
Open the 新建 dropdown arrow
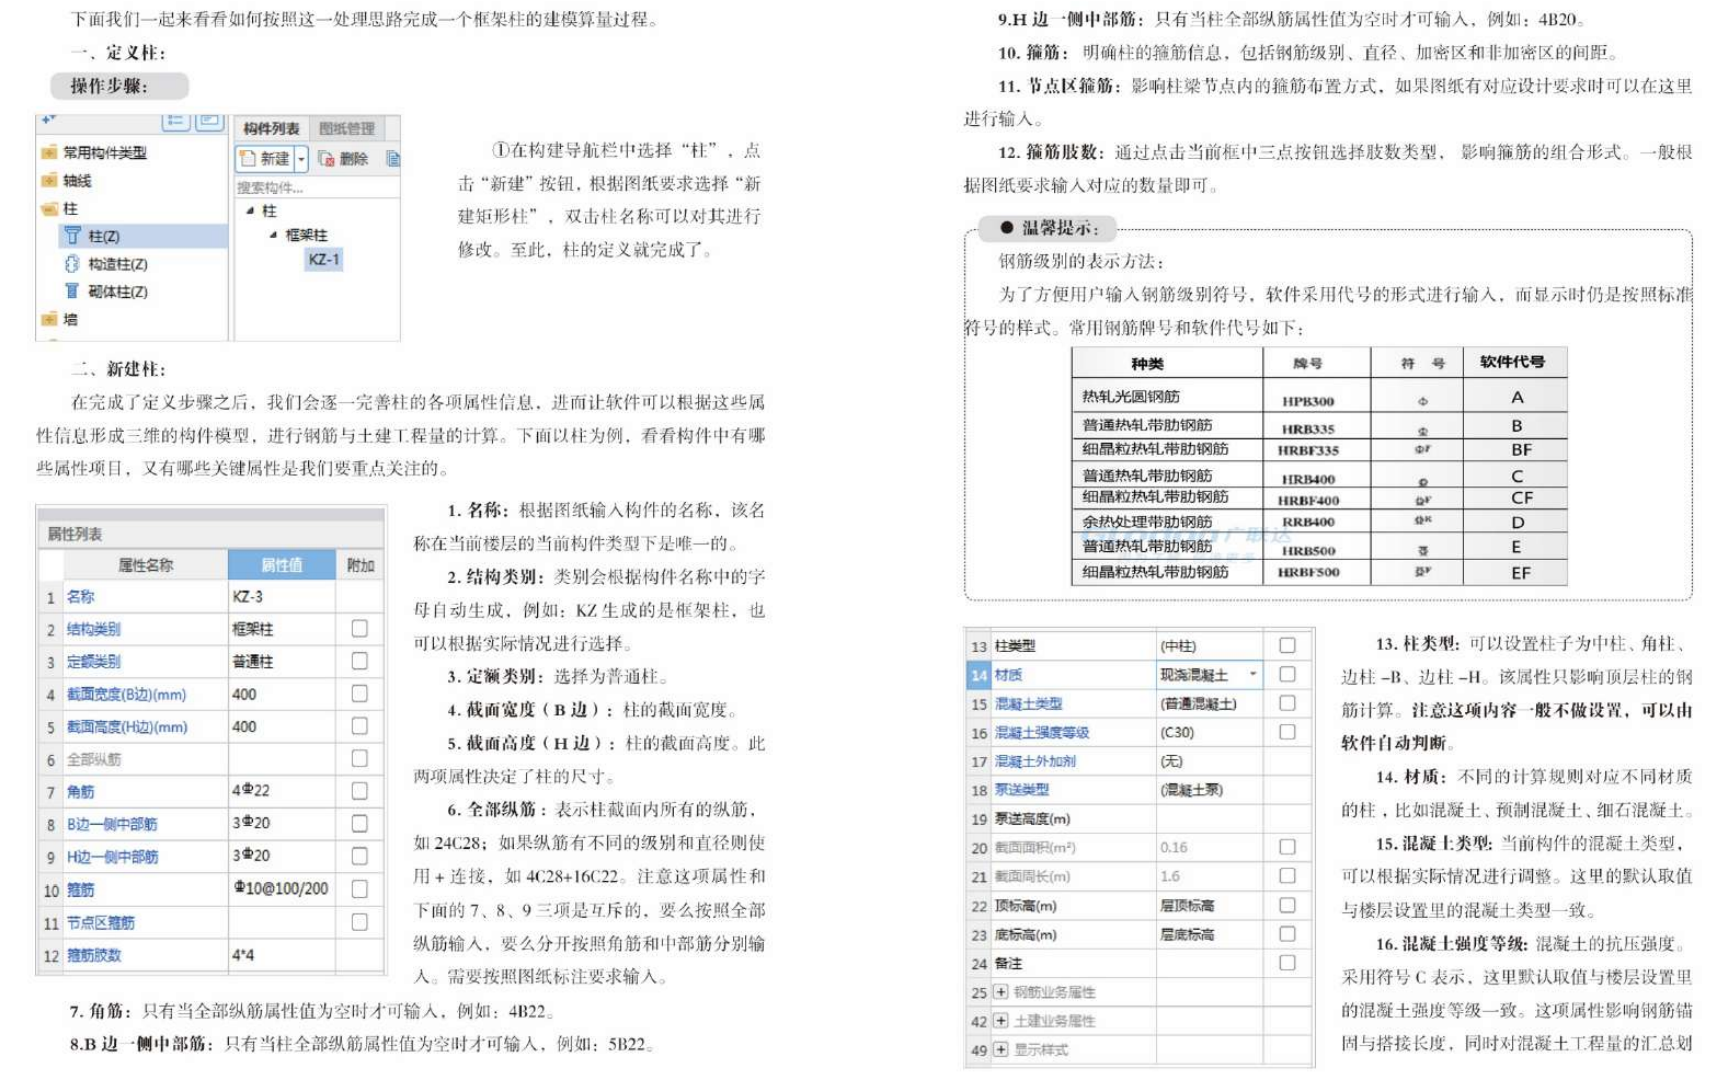[x=301, y=159]
